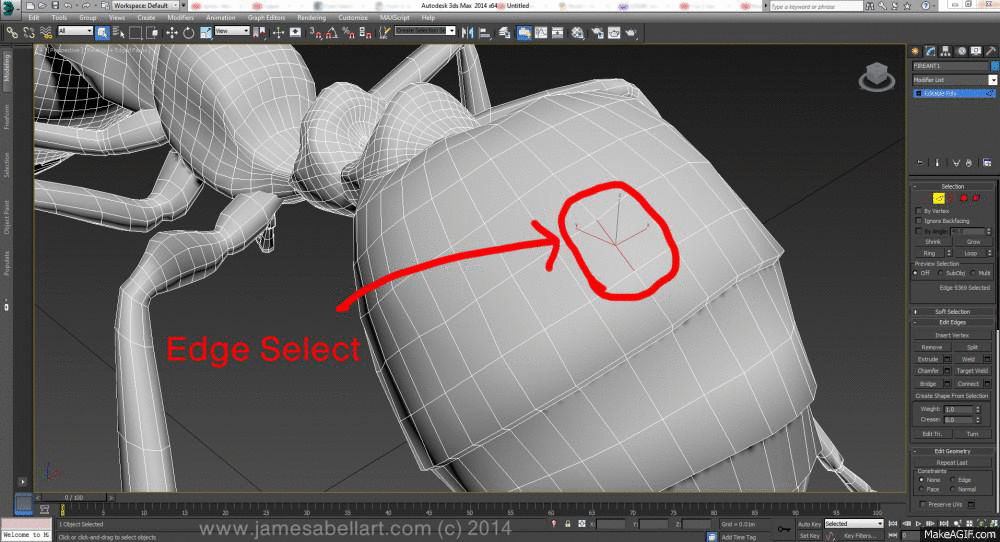This screenshot has width=1000, height=542.
Task: Open the Rendering menu
Action: 311,18
